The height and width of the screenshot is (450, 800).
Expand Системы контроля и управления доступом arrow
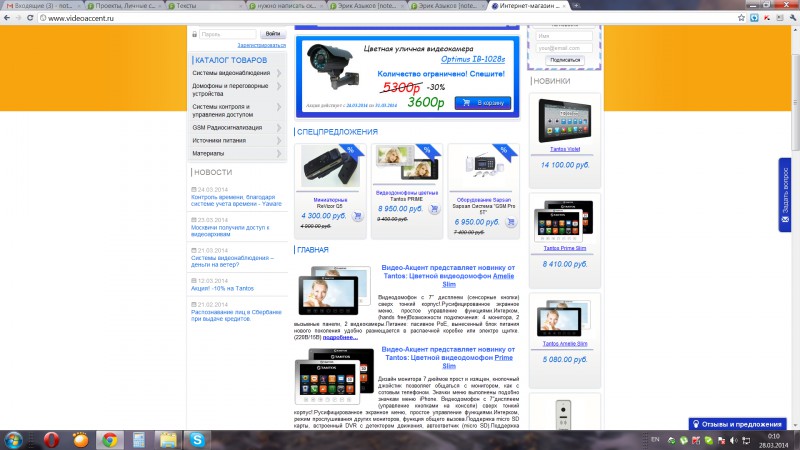[x=279, y=107]
